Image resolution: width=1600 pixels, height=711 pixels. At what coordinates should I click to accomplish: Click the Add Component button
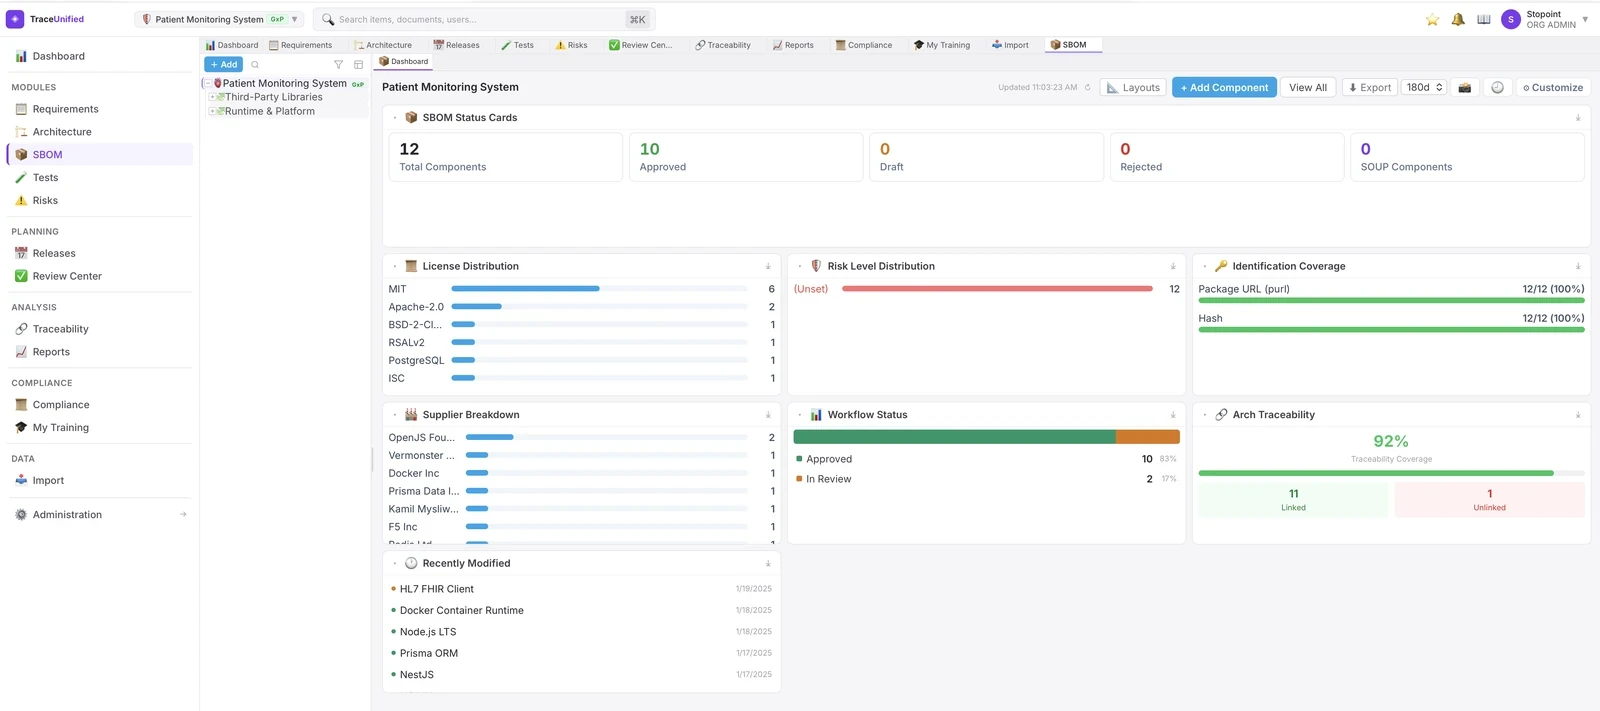click(x=1224, y=87)
